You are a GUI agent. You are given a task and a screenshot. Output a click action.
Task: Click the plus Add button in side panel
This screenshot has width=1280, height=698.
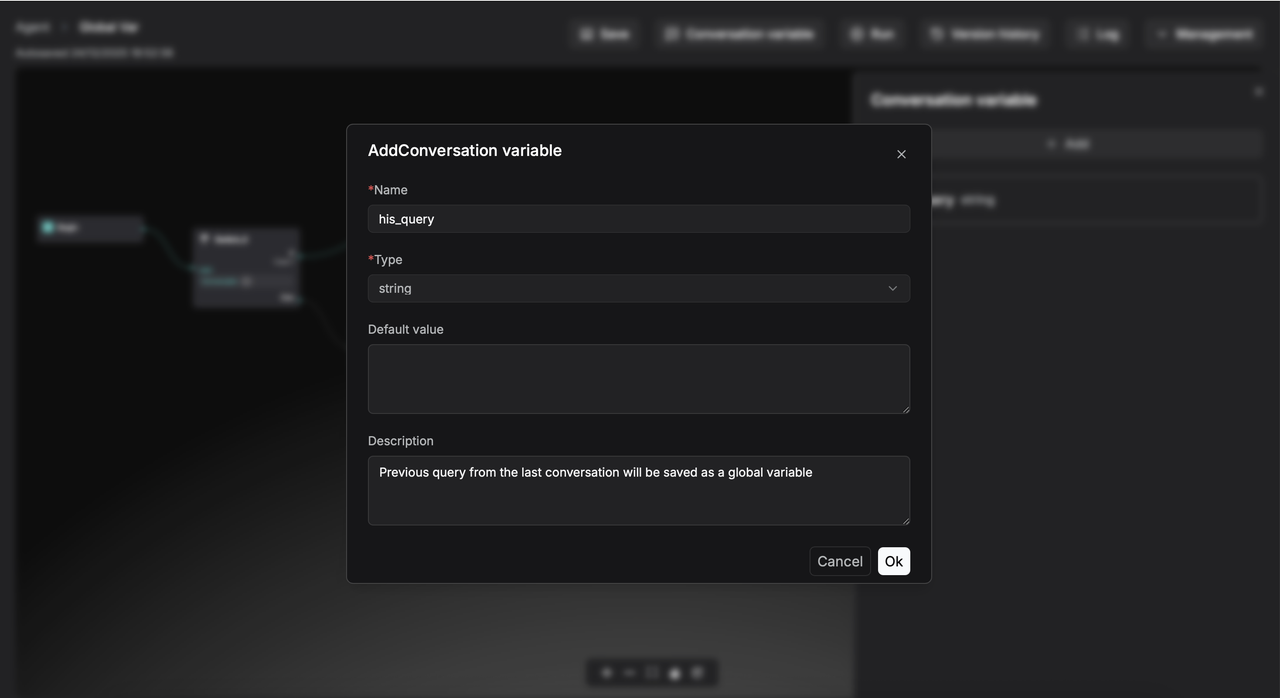(x=1067, y=144)
